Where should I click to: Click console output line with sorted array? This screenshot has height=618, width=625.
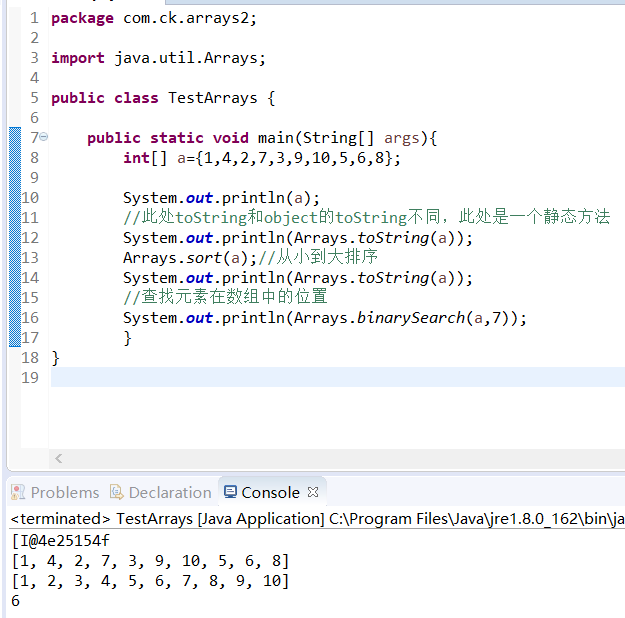coord(150,581)
